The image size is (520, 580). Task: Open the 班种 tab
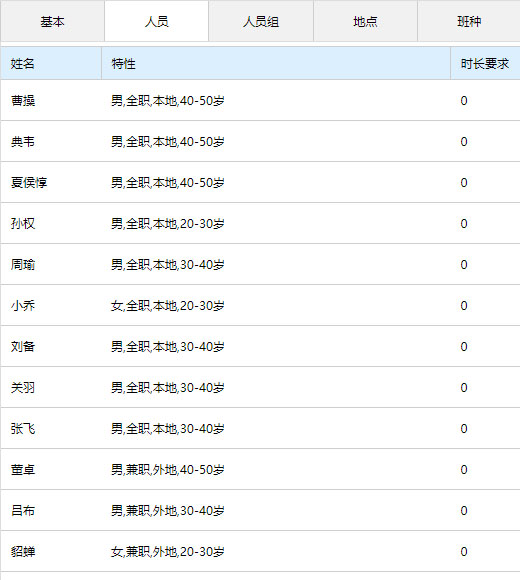[x=469, y=21]
